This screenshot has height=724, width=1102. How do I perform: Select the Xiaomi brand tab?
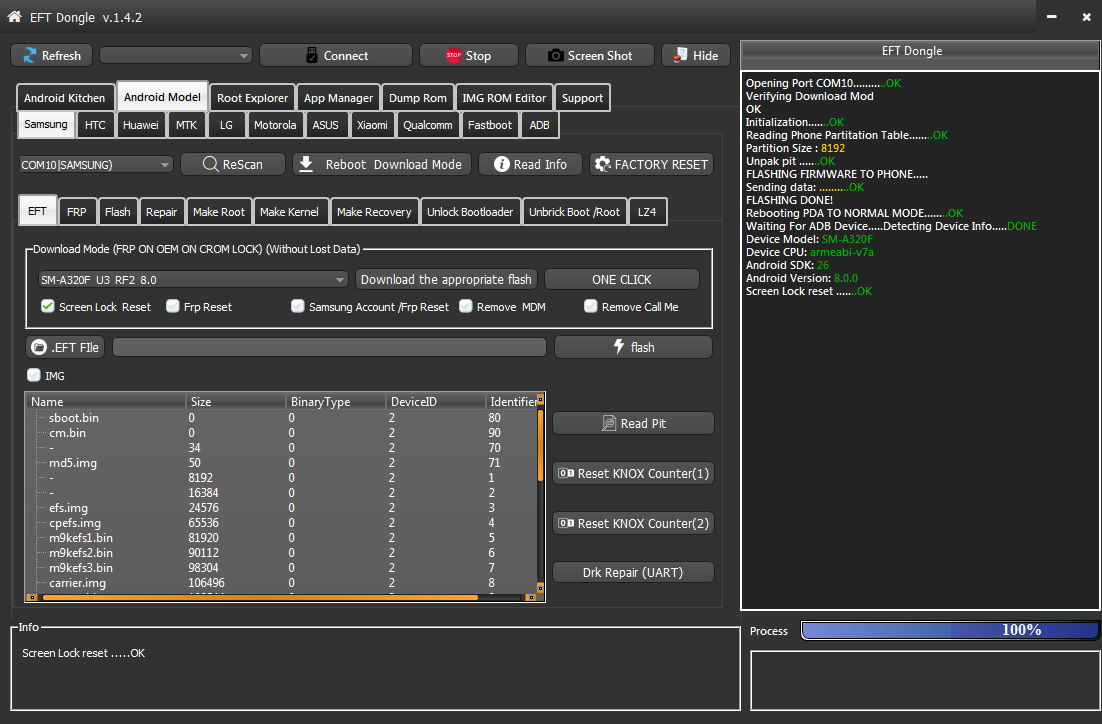tap(372, 125)
